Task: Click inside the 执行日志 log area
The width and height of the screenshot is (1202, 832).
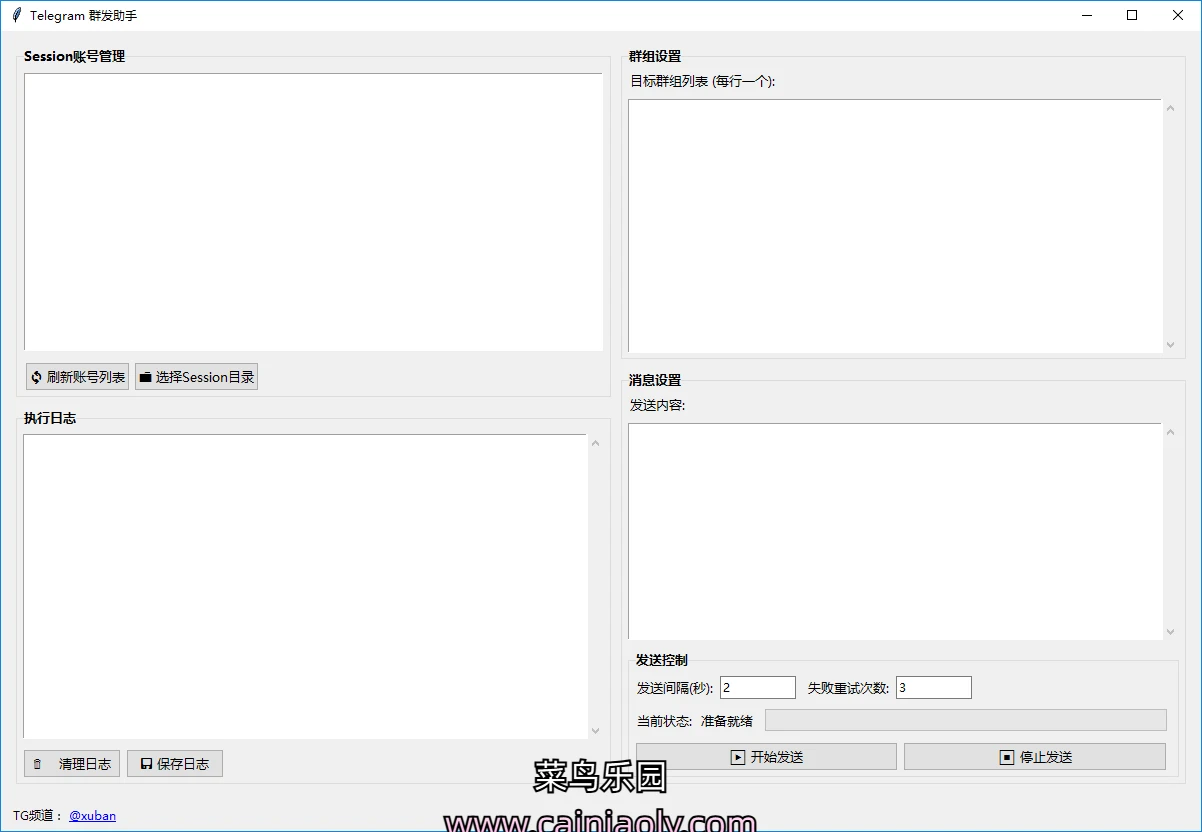Action: 305,586
